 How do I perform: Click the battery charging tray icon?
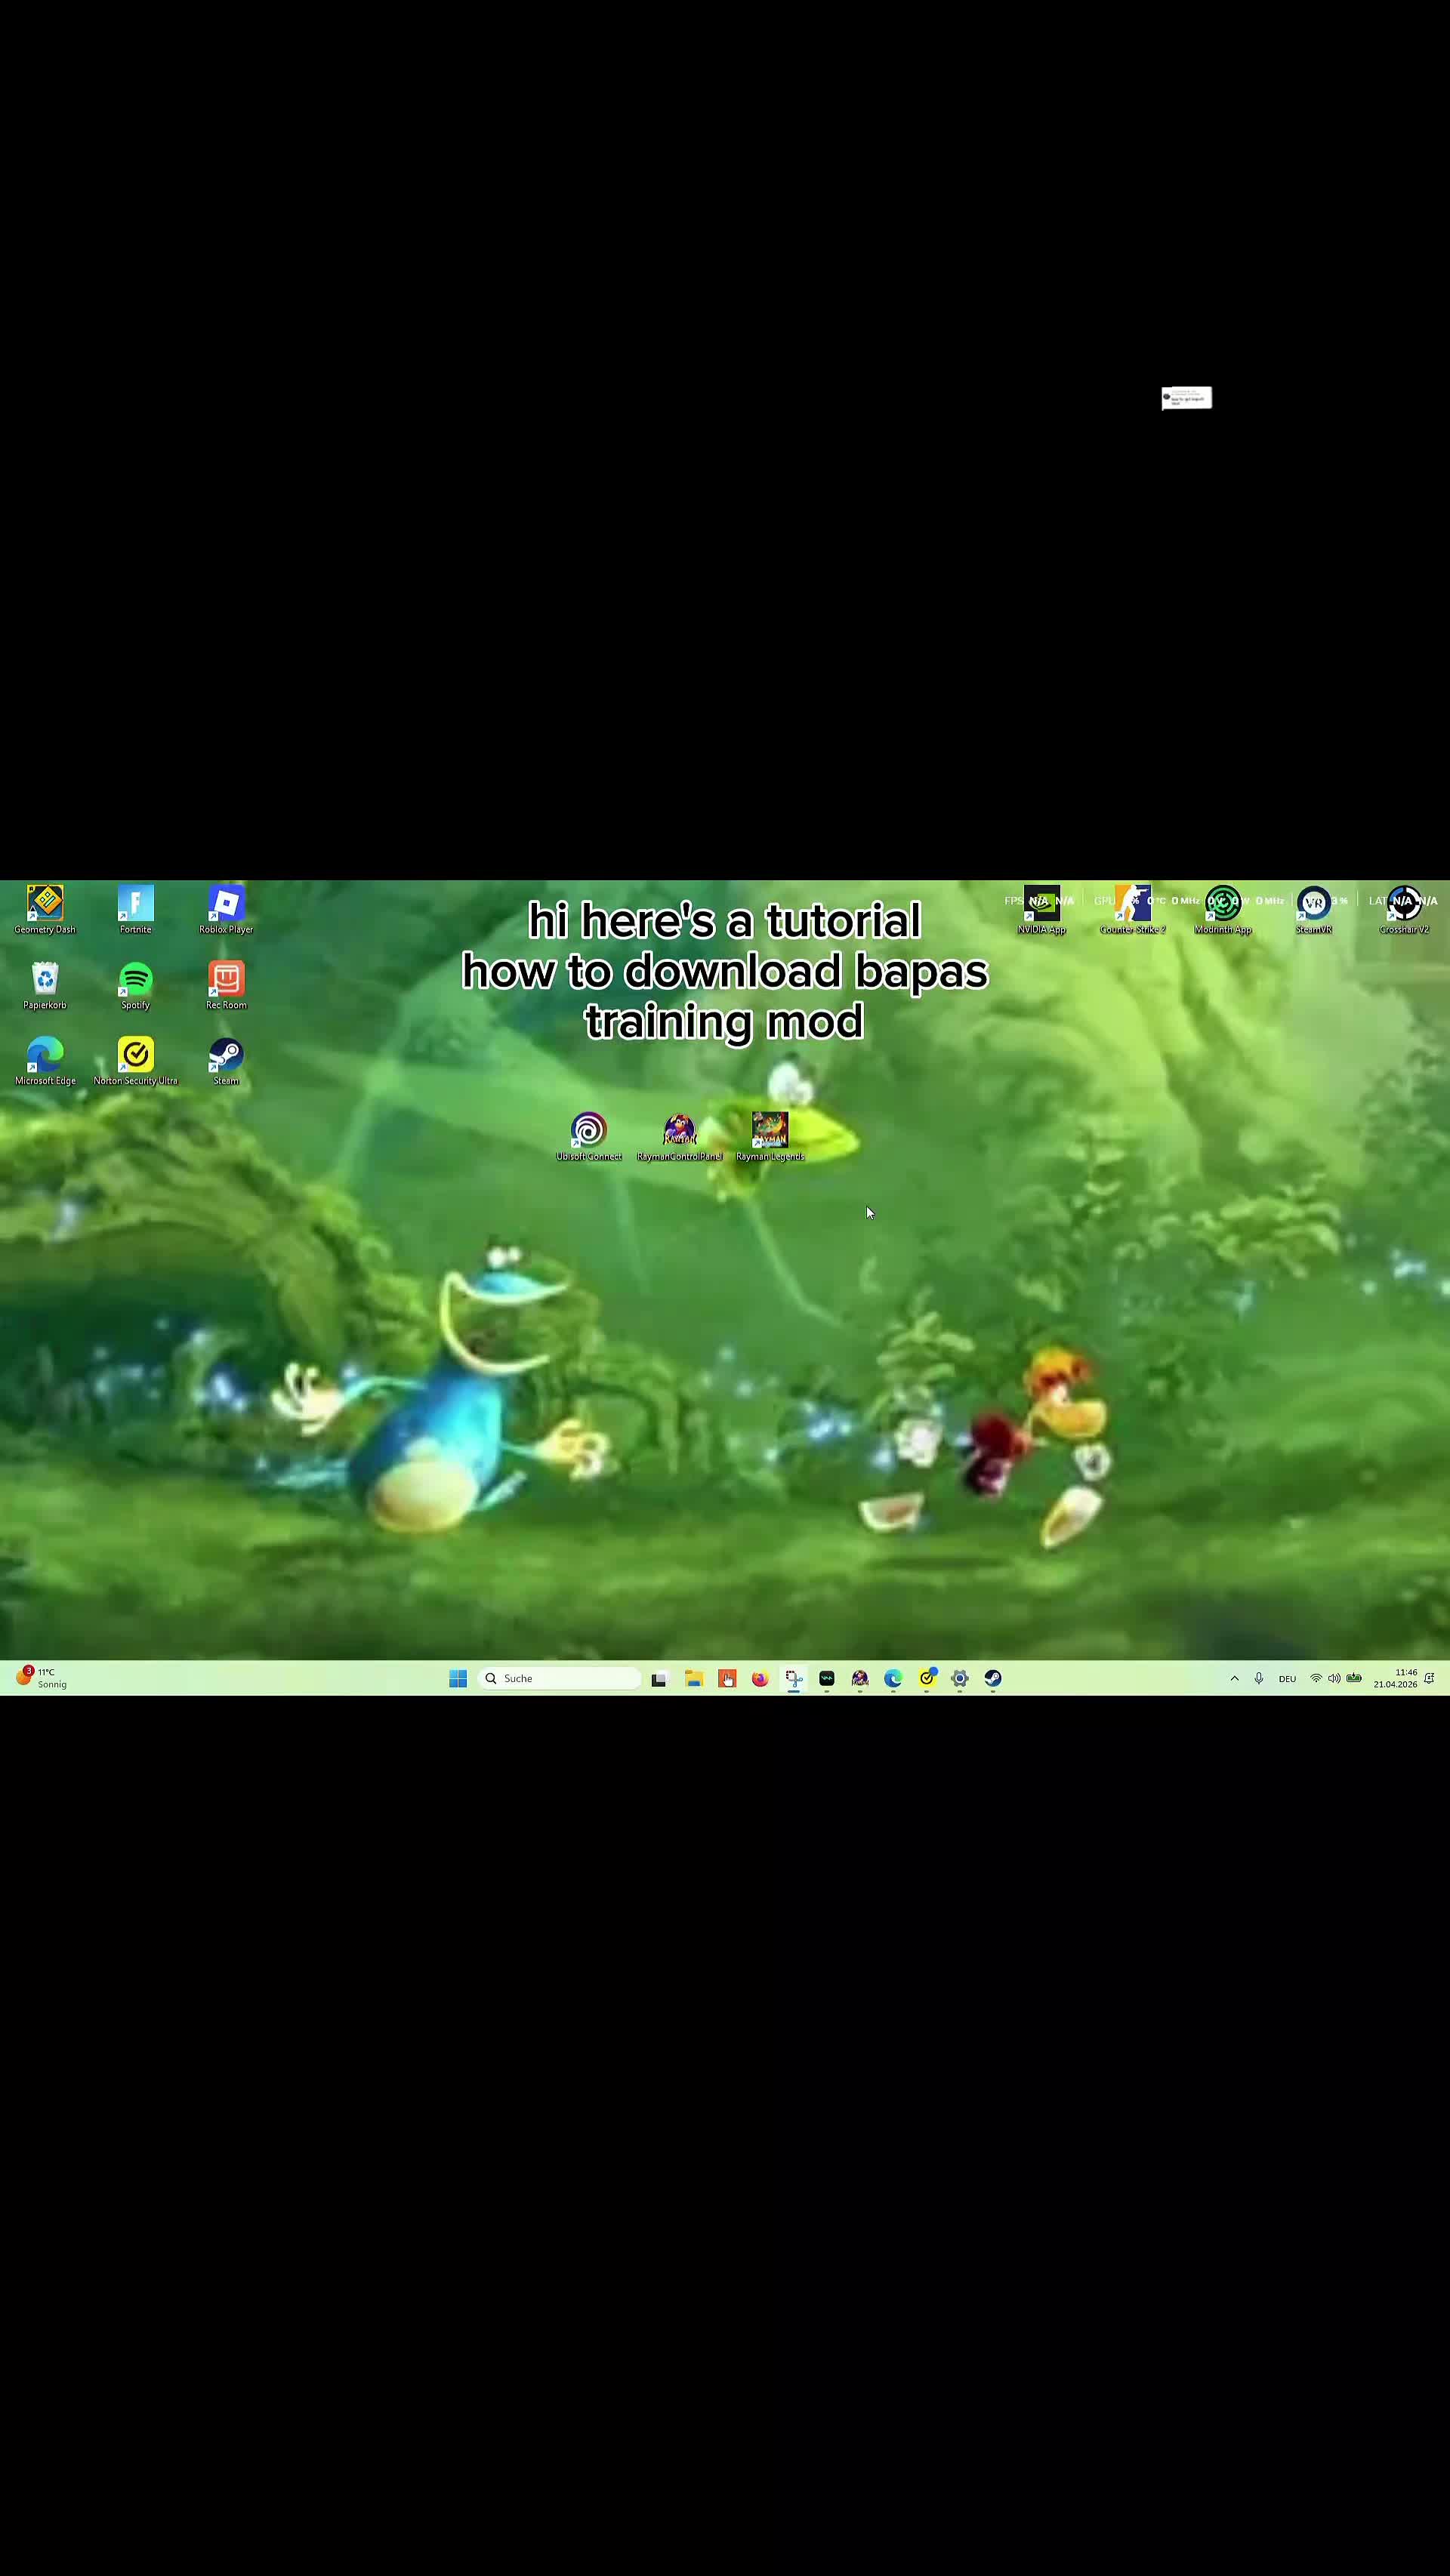point(1354,1678)
